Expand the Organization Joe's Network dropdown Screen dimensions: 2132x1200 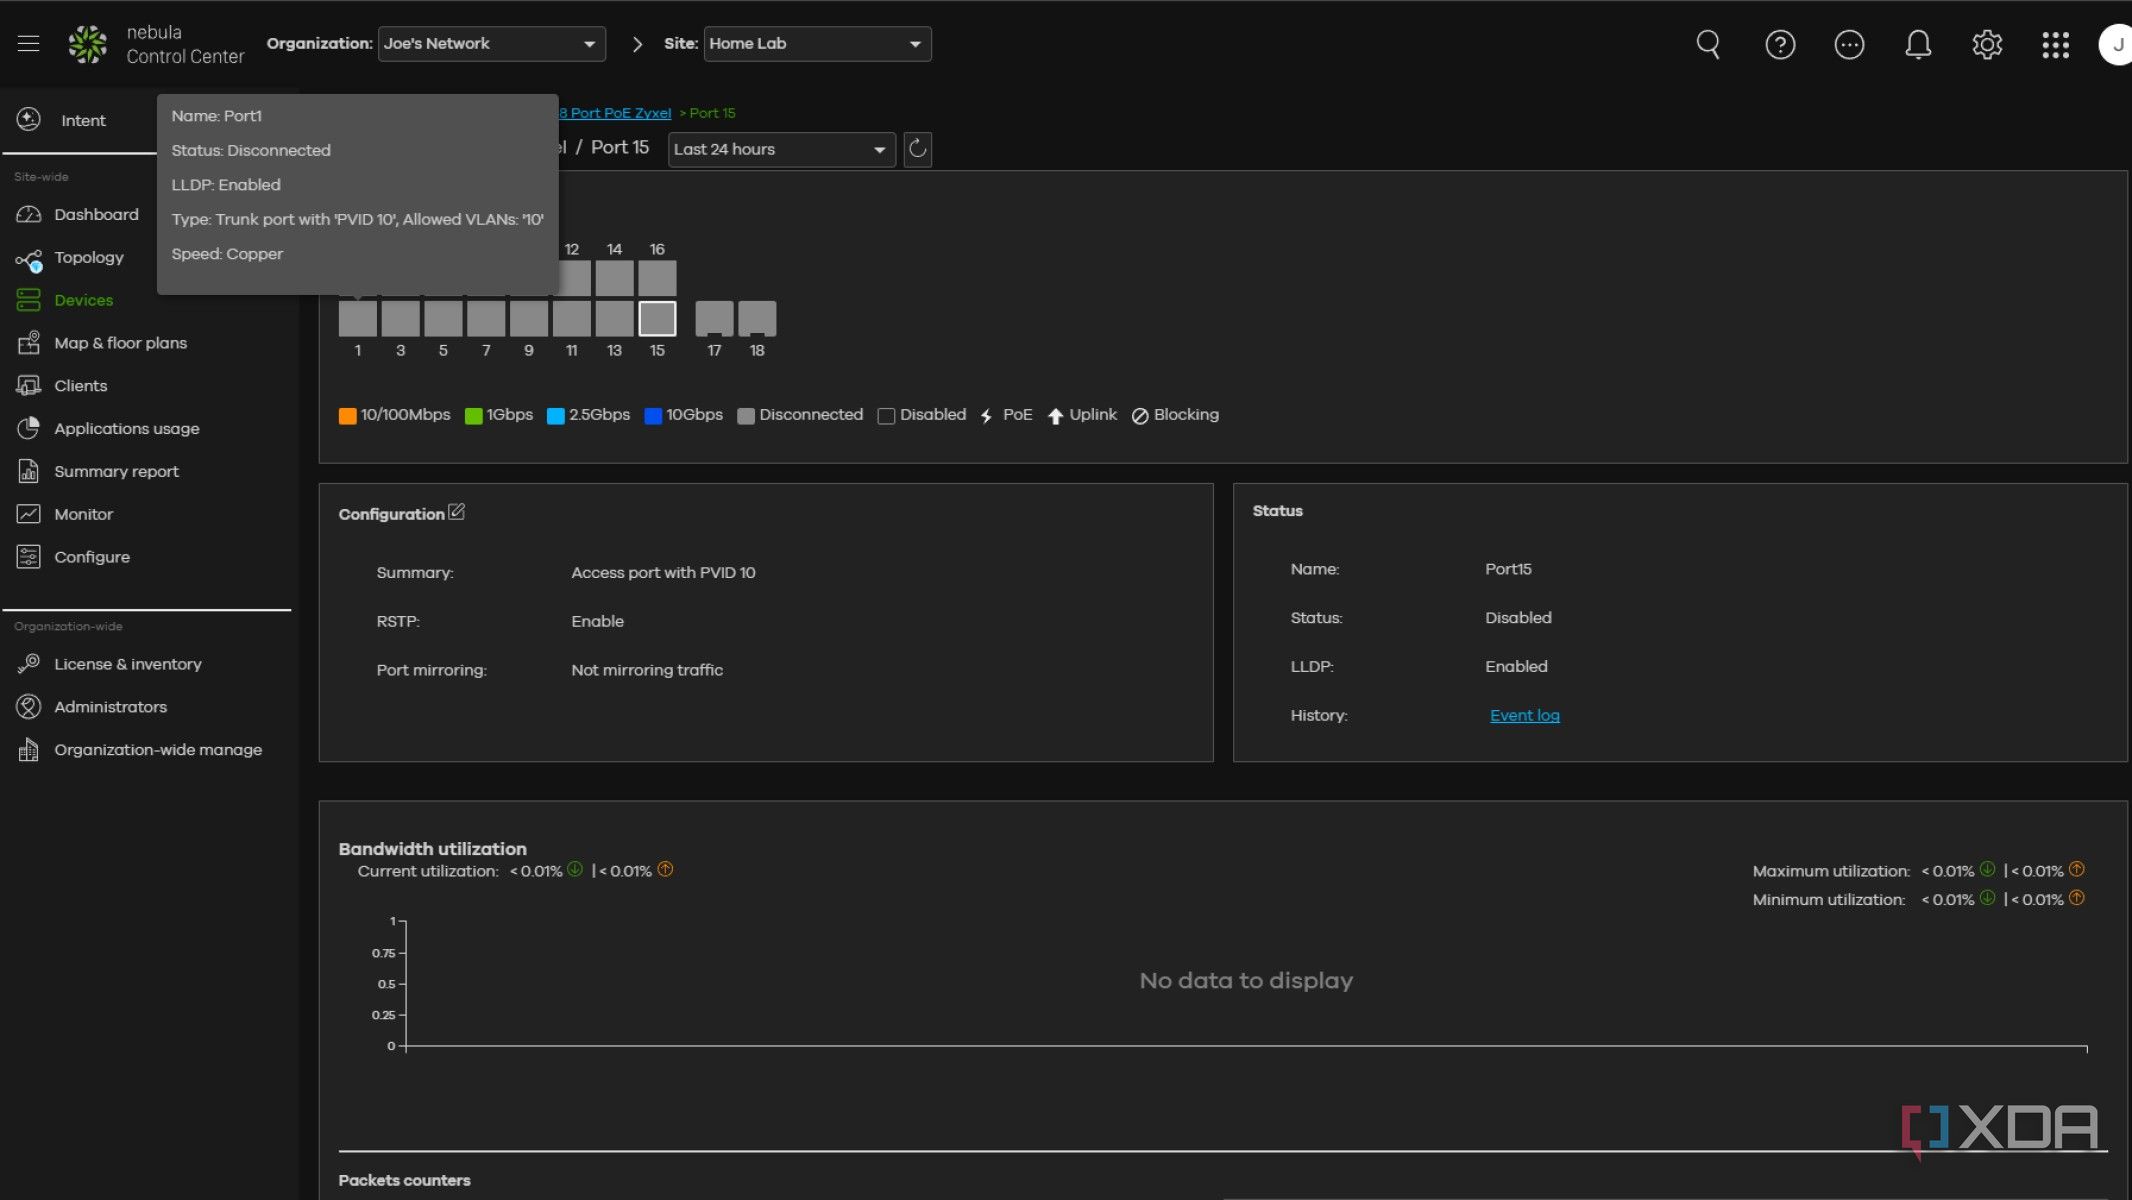(491, 44)
